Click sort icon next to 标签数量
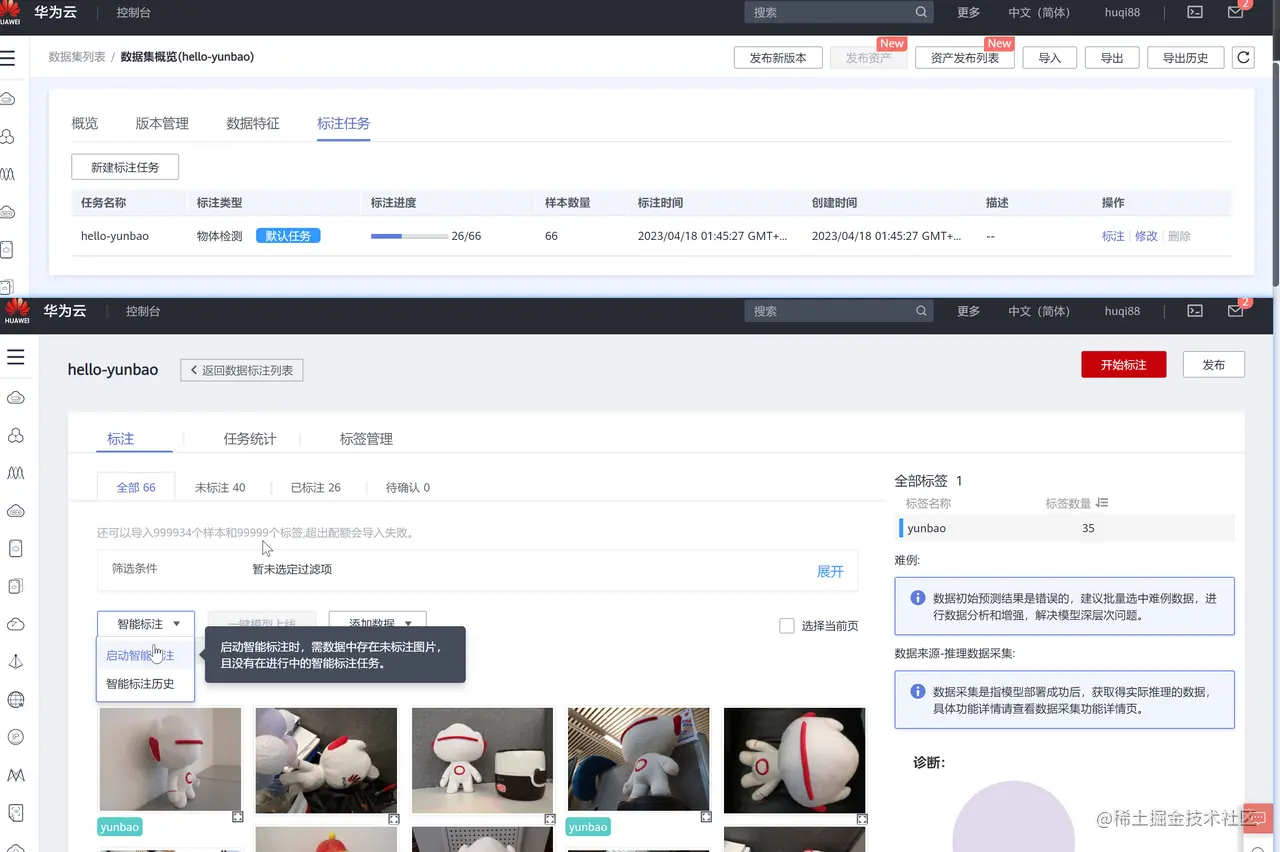 (x=1102, y=503)
